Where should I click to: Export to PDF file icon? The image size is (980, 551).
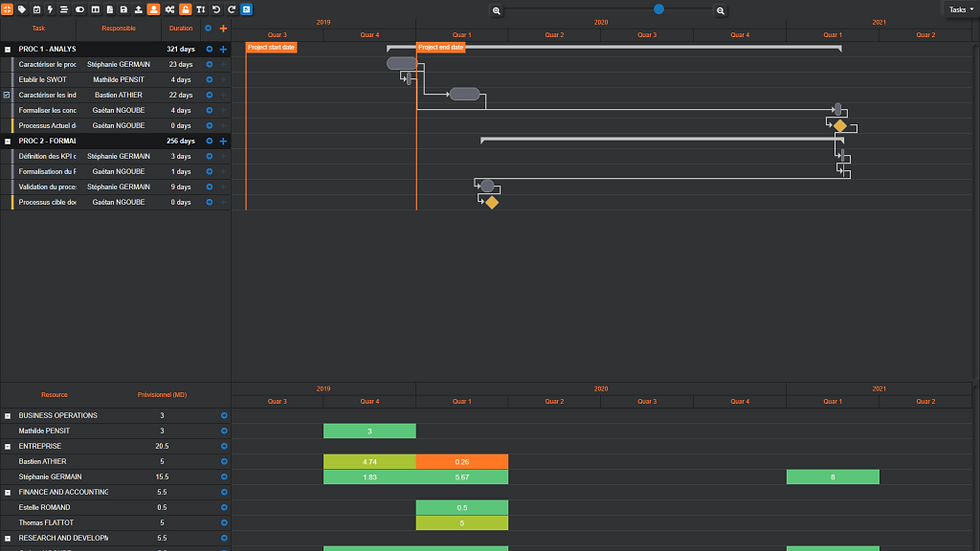tap(109, 9)
